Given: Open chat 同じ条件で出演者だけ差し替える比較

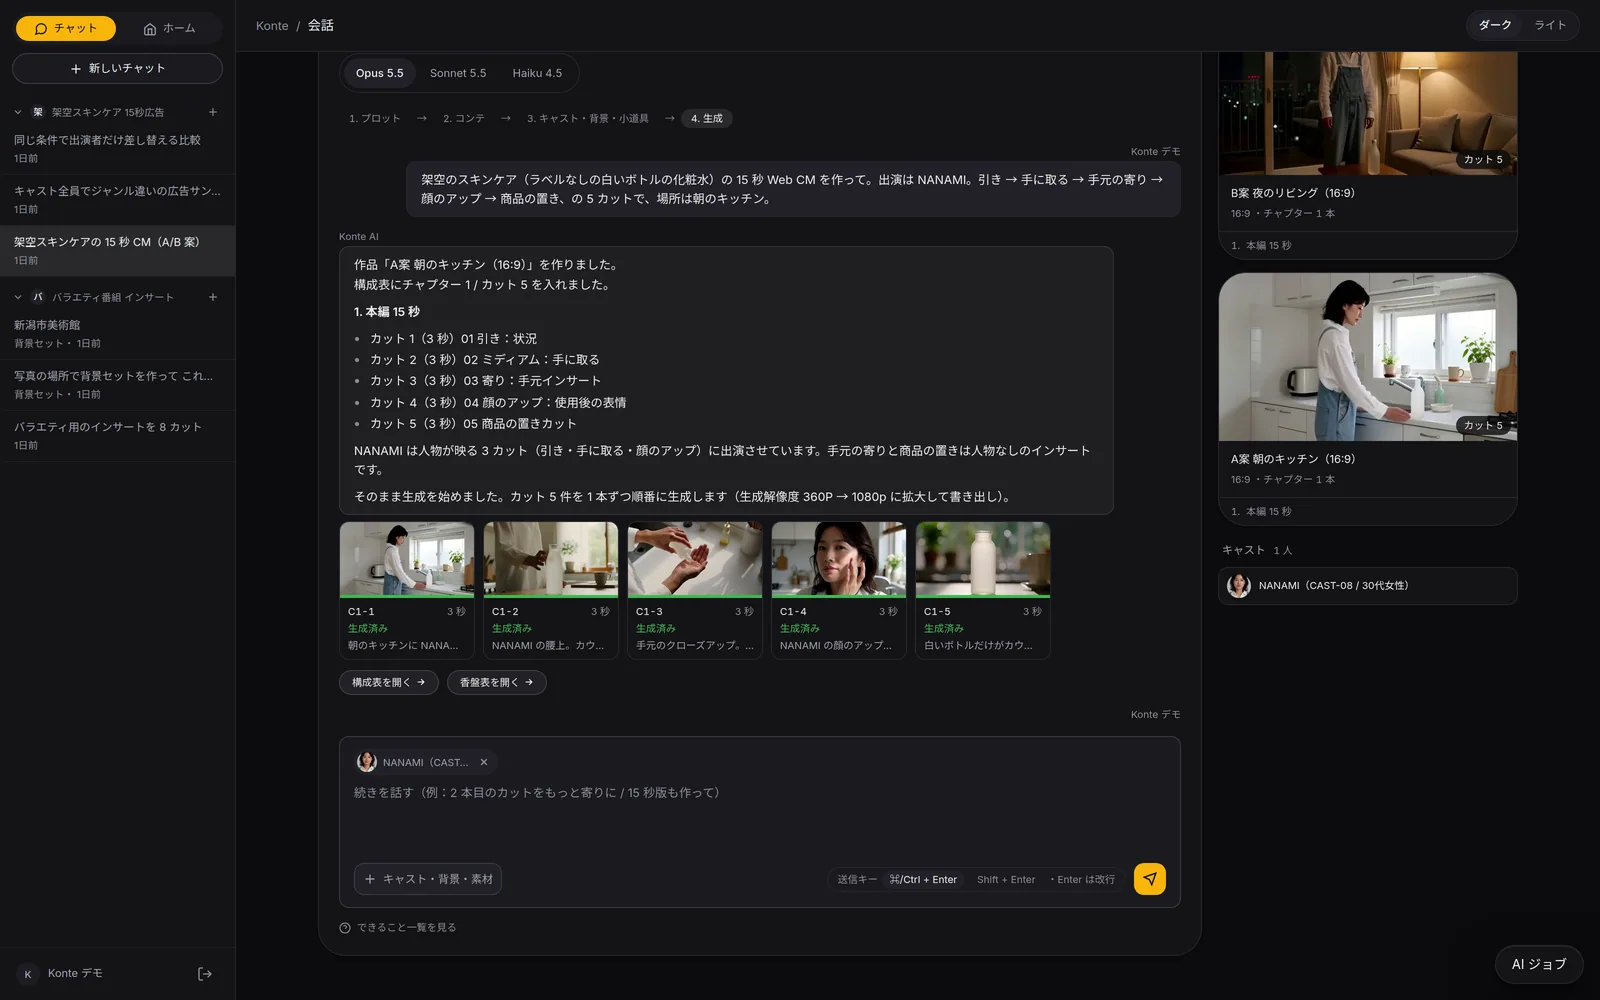Looking at the screenshot, I should pos(117,149).
